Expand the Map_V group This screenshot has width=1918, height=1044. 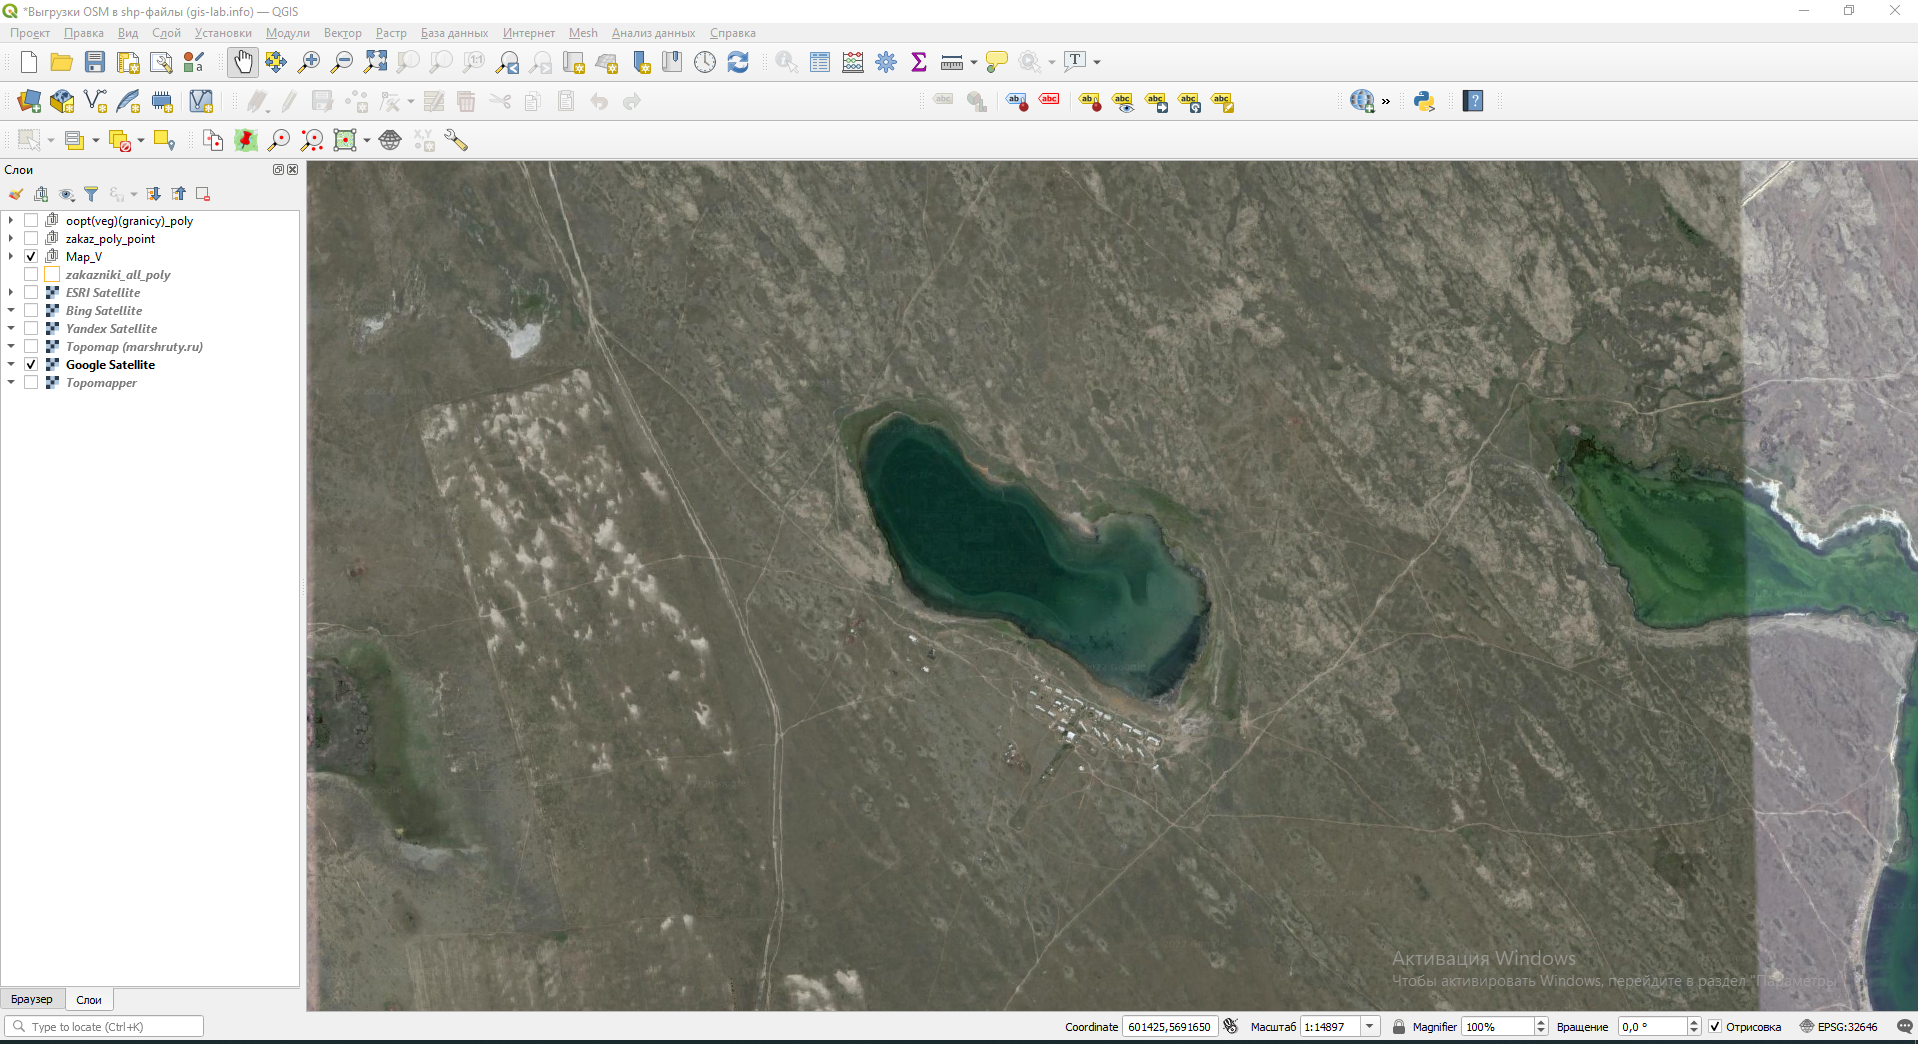point(11,257)
